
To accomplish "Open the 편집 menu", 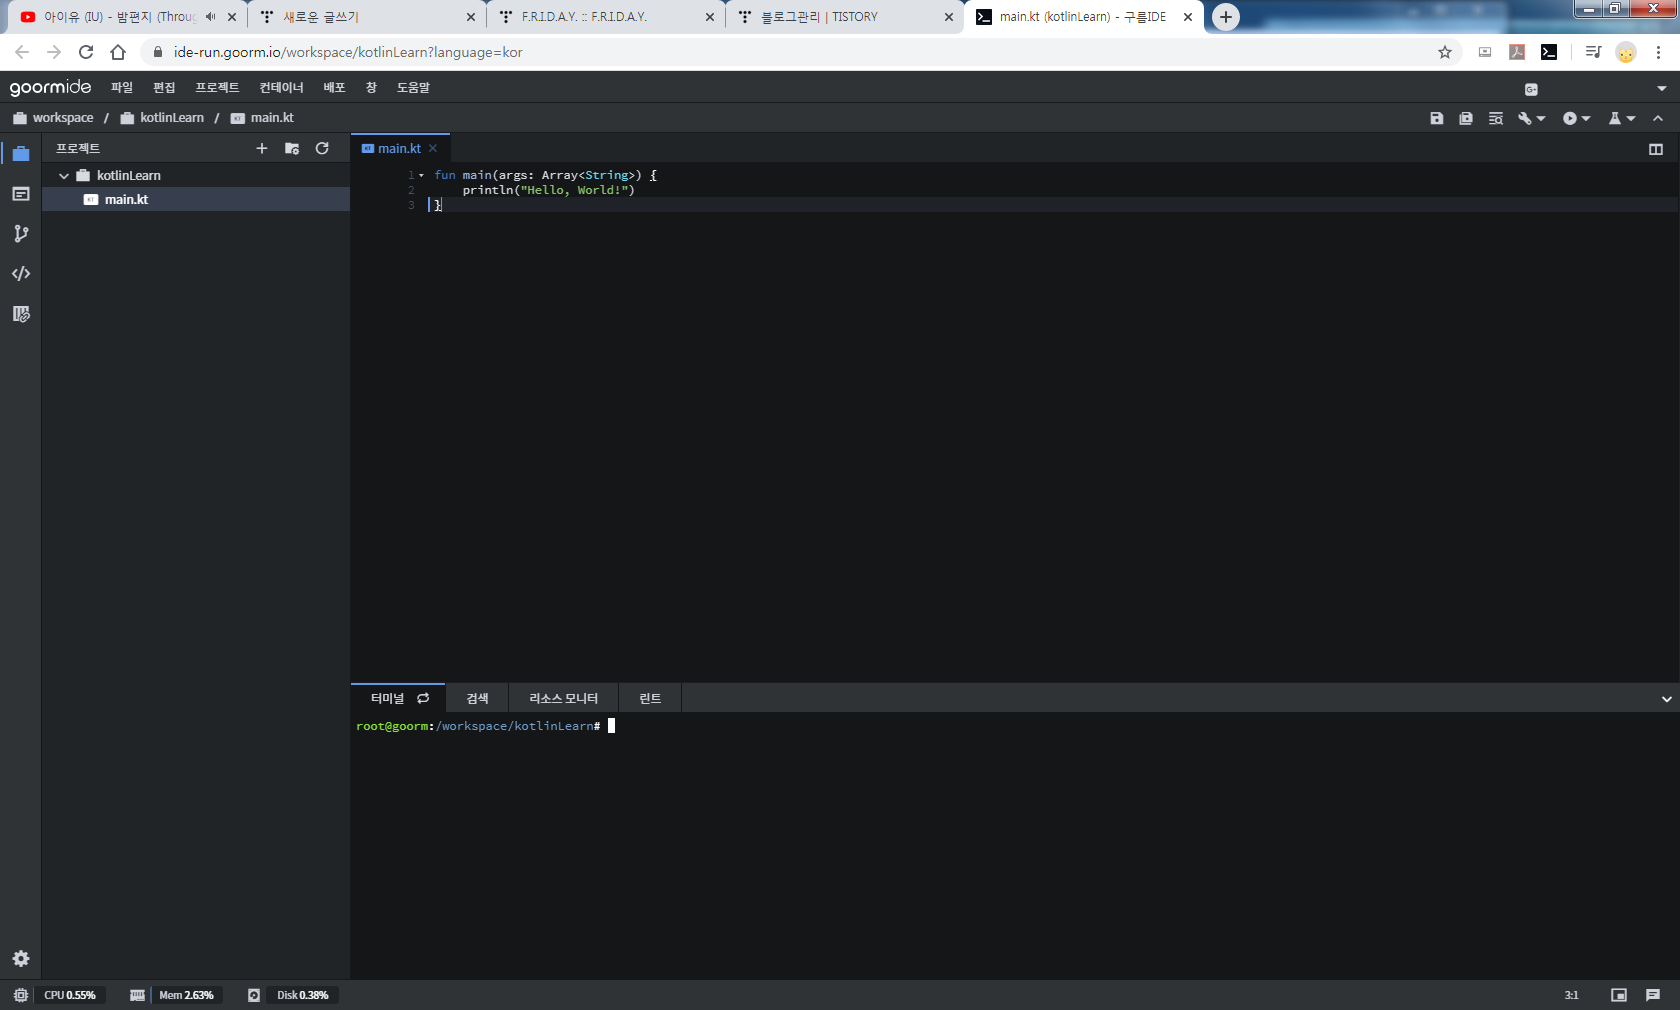I will (x=164, y=88).
